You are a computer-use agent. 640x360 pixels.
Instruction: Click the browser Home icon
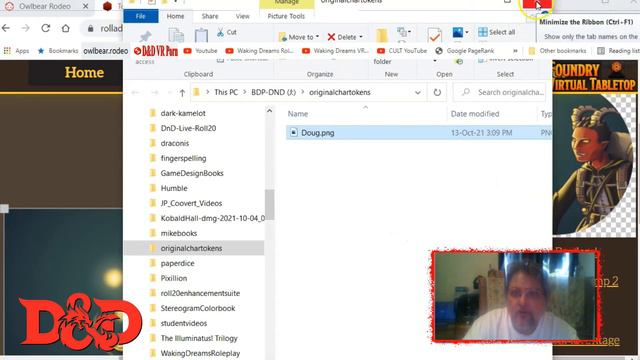[x=66, y=28]
